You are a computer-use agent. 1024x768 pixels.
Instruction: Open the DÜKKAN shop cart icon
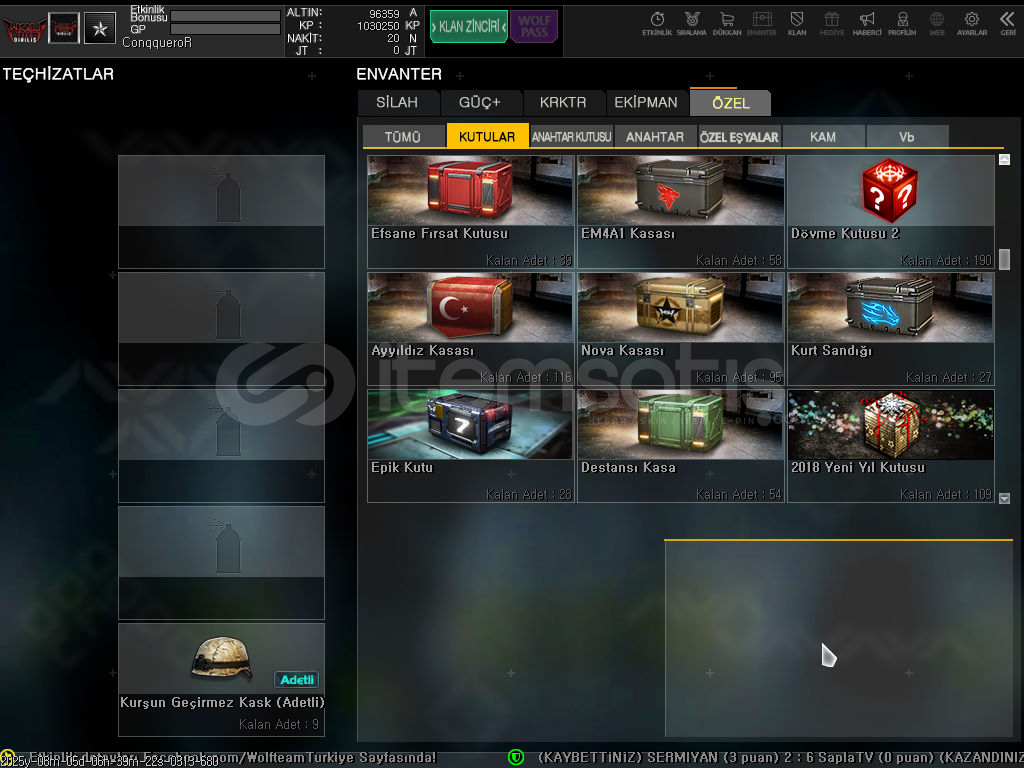pyautogui.click(x=727, y=23)
